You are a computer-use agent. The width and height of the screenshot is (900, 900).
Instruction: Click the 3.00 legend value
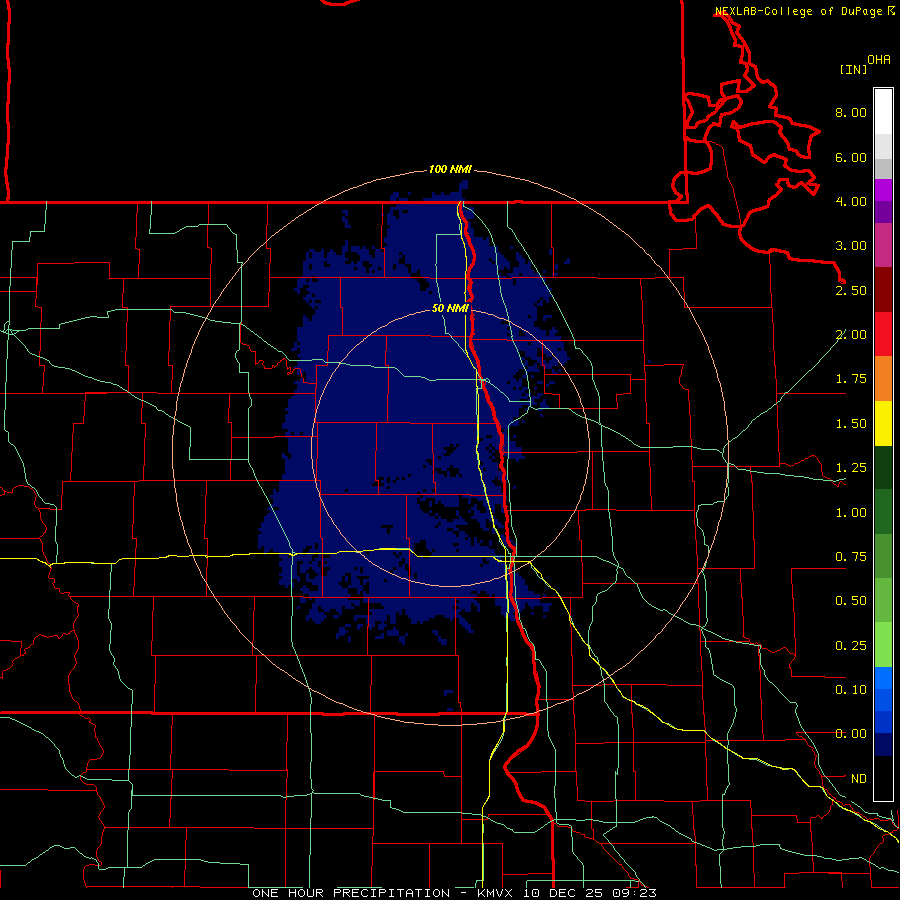(x=851, y=246)
